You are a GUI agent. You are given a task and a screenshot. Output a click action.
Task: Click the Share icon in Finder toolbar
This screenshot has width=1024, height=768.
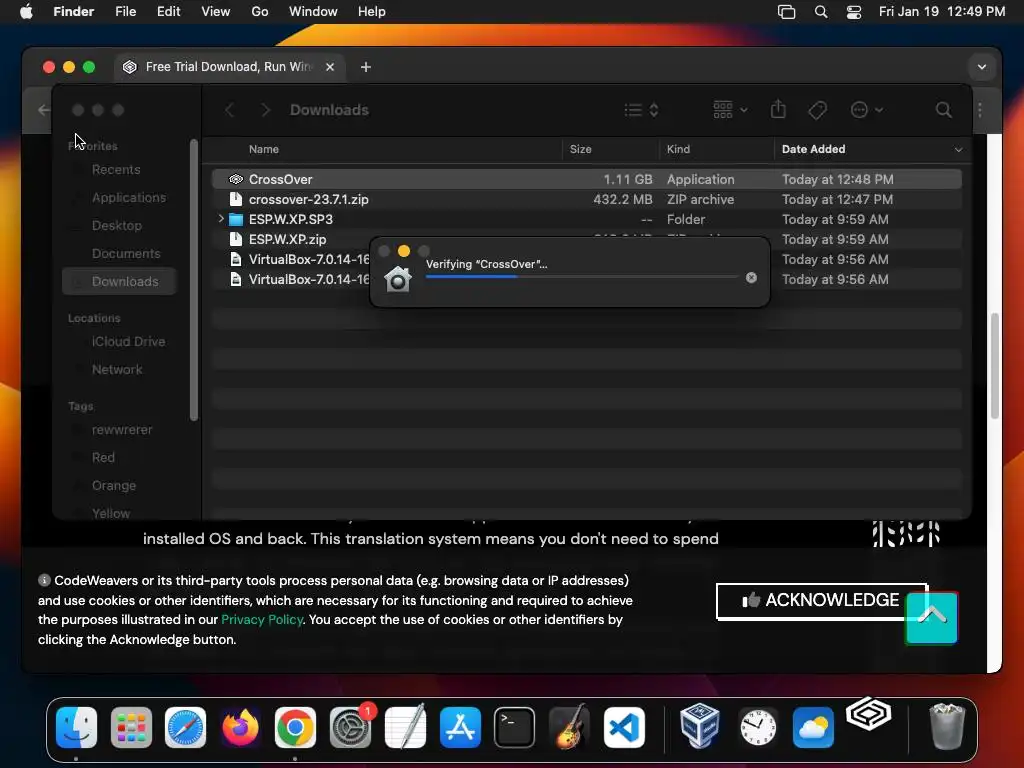coord(778,109)
